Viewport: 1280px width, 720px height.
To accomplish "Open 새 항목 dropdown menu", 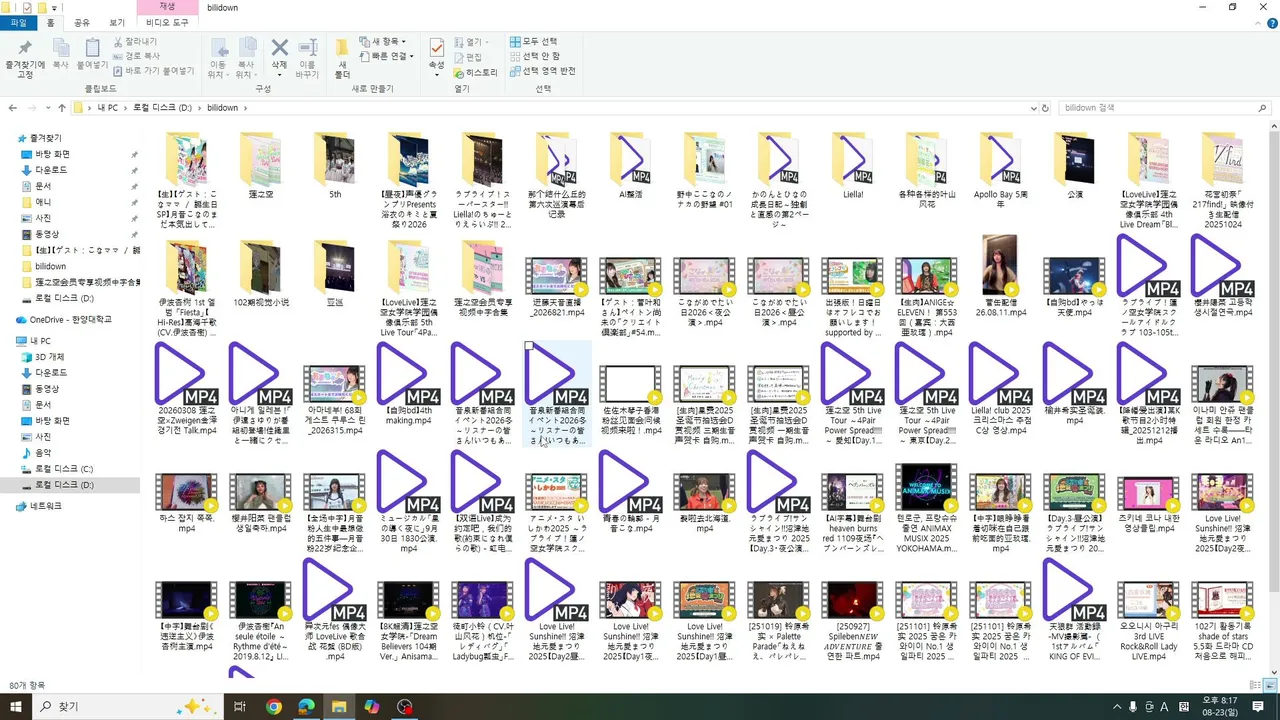I will (x=383, y=42).
